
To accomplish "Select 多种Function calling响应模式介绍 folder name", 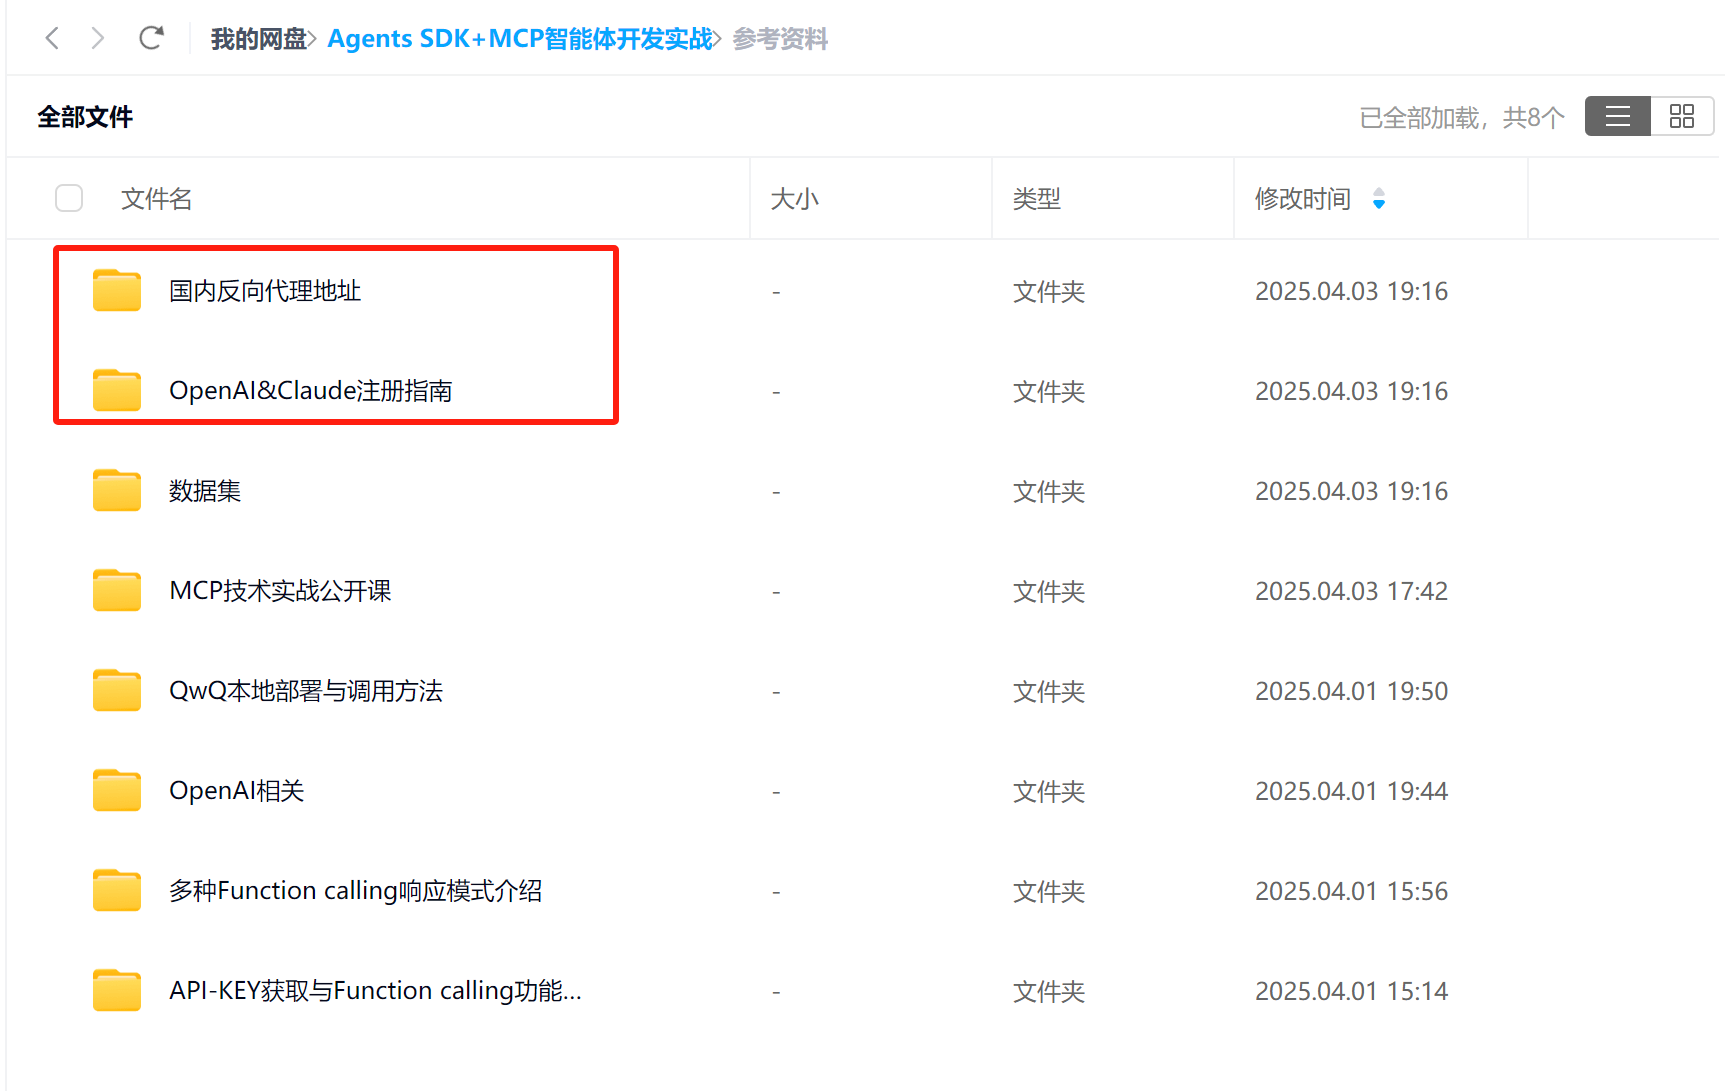I will pos(356,891).
